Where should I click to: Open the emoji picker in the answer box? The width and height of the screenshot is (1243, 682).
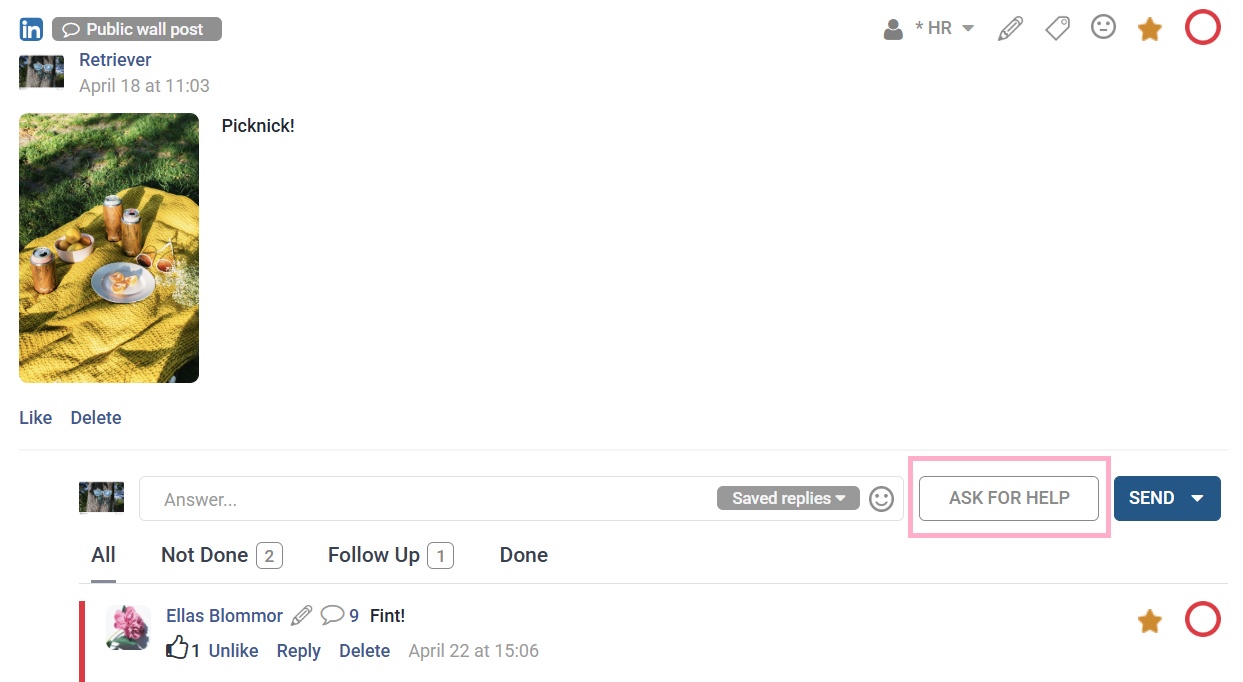[881, 498]
